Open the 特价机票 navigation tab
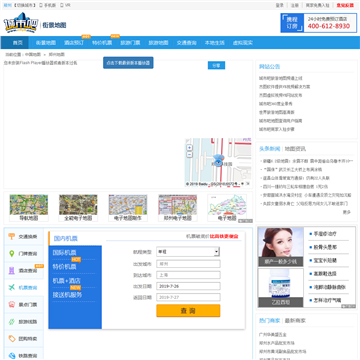 (x=102, y=43)
